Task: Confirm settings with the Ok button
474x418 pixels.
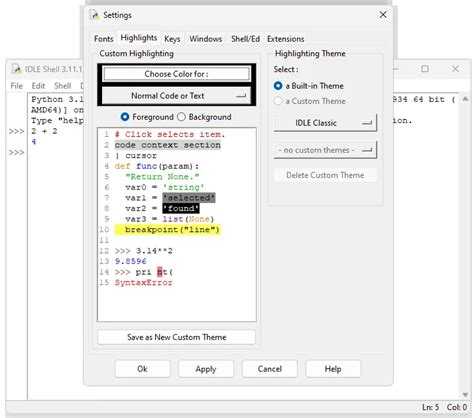Action: 142,369
